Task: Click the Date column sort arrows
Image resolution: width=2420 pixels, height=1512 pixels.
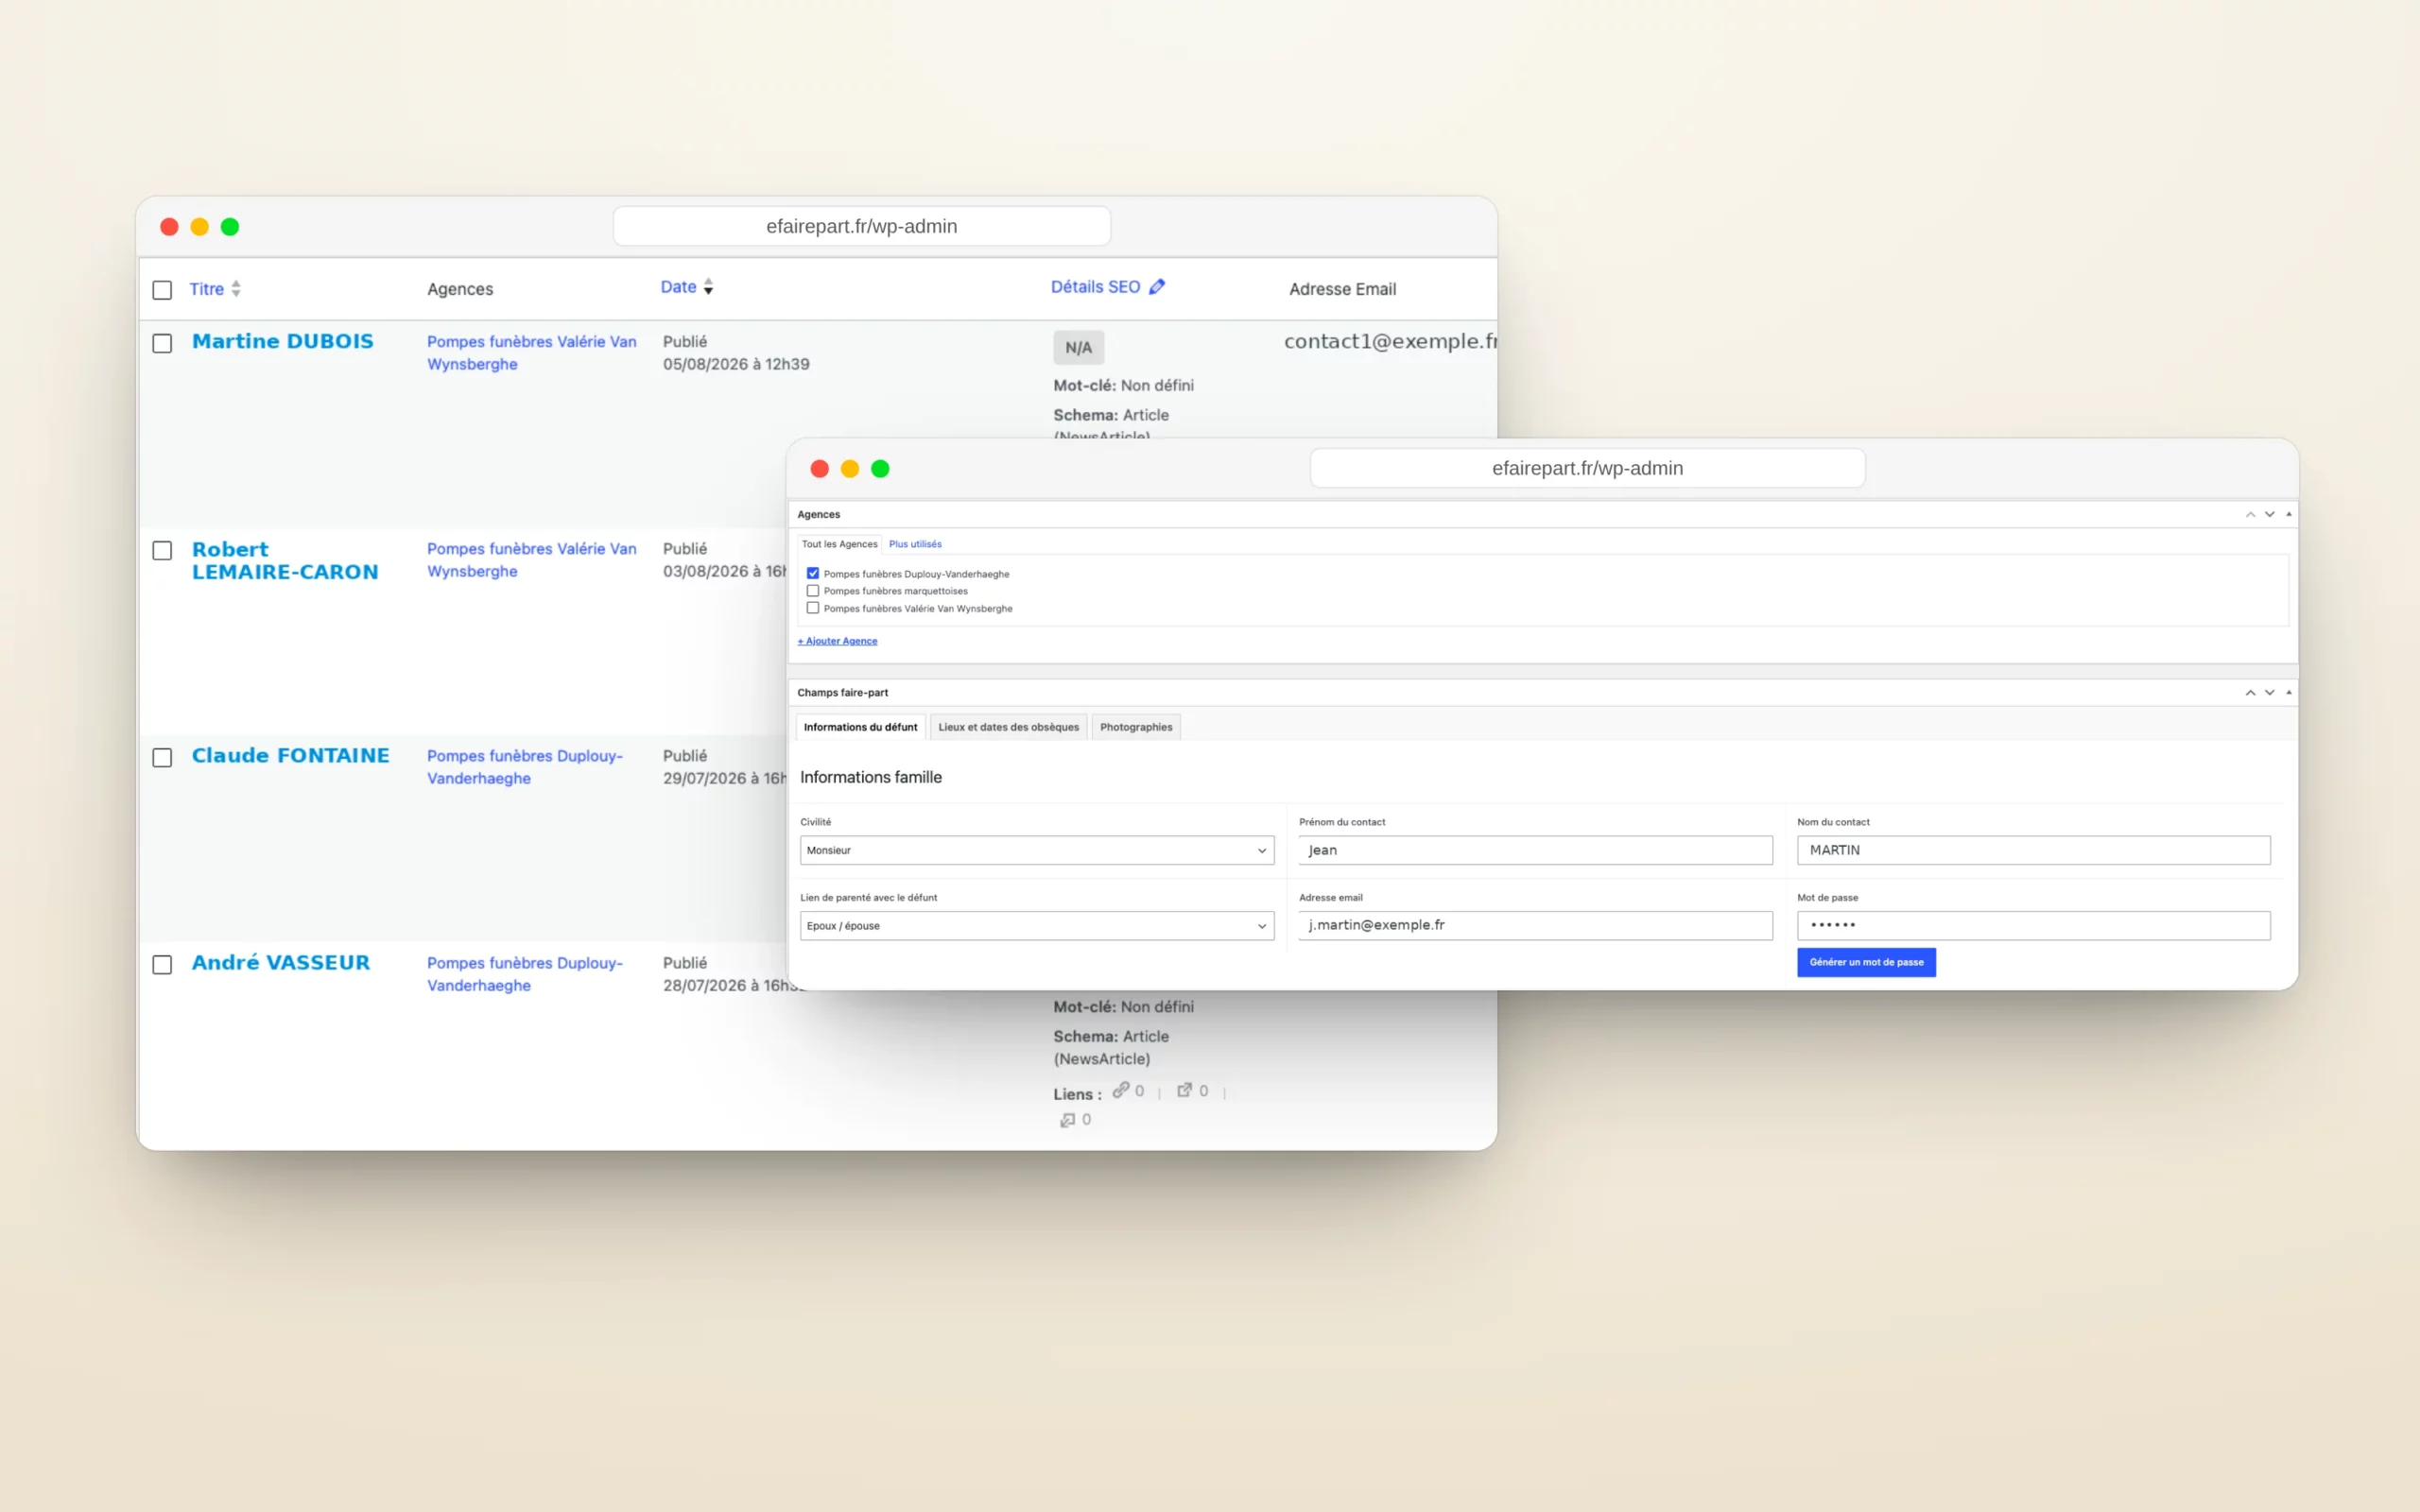Action: [708, 287]
